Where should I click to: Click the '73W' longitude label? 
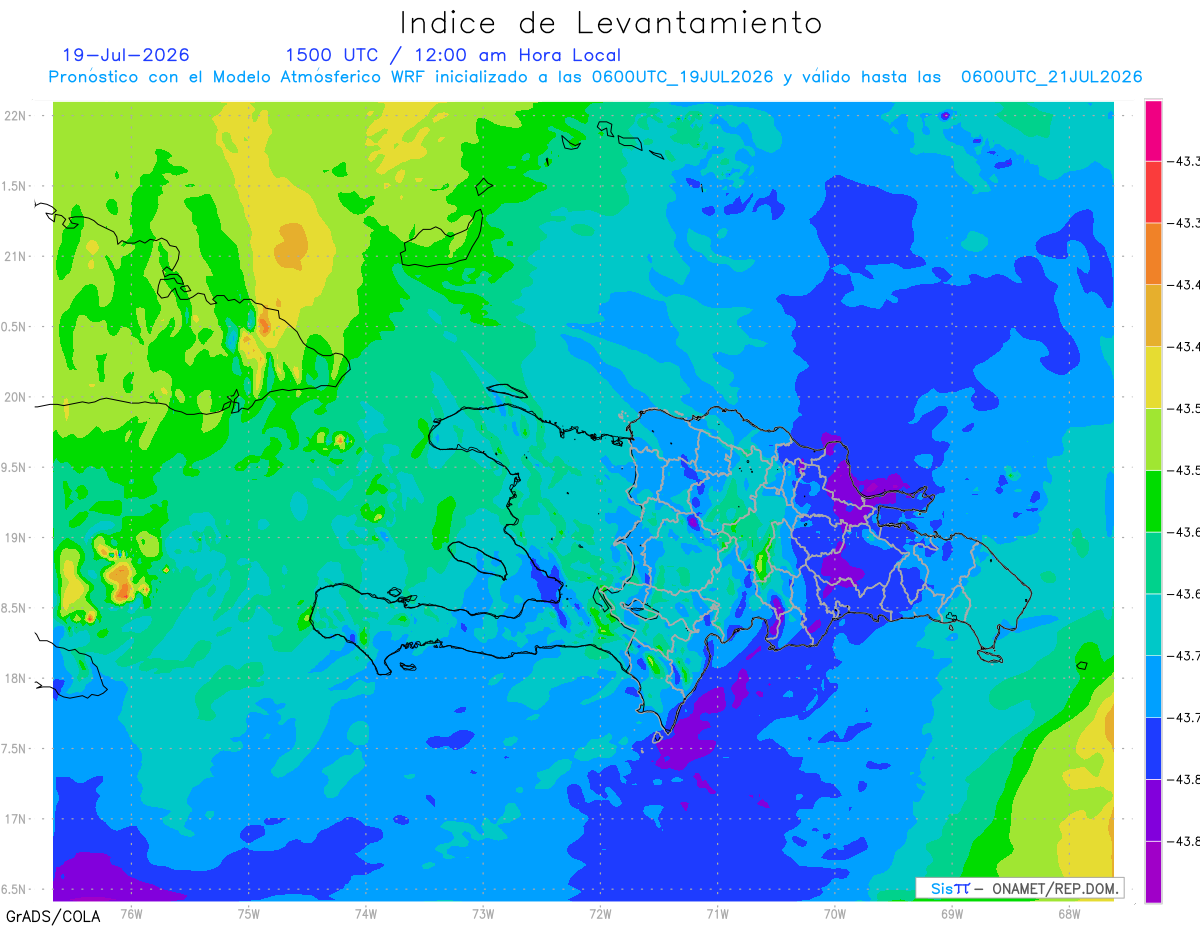pyautogui.click(x=483, y=913)
